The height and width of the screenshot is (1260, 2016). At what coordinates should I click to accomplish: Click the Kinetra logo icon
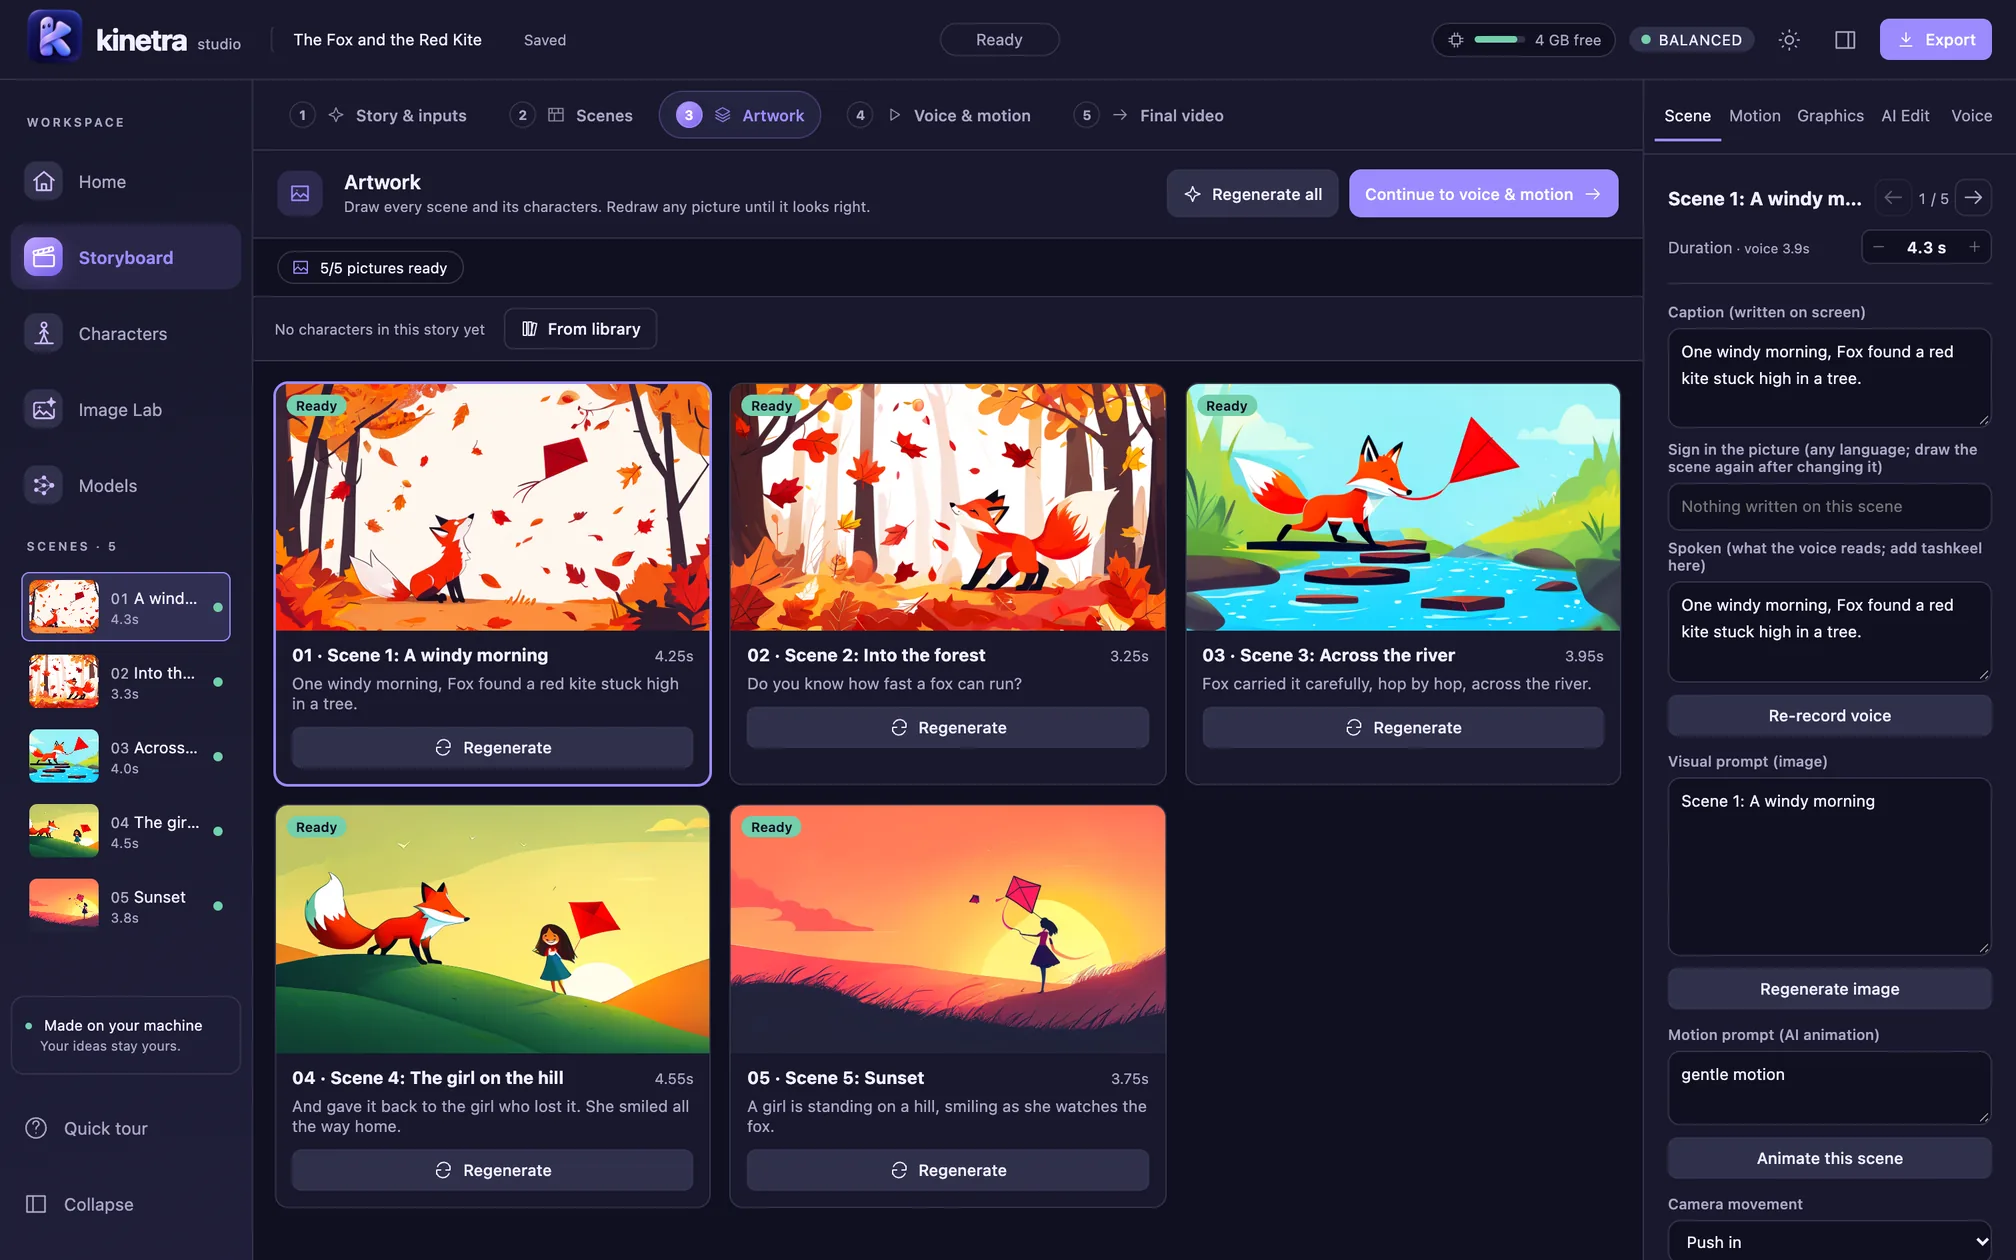54,37
